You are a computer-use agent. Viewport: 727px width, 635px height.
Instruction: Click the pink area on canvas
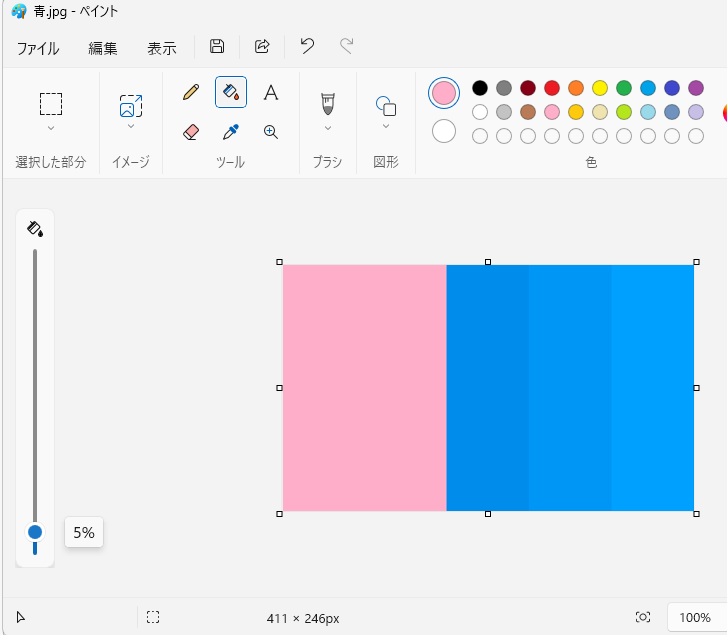pos(364,388)
